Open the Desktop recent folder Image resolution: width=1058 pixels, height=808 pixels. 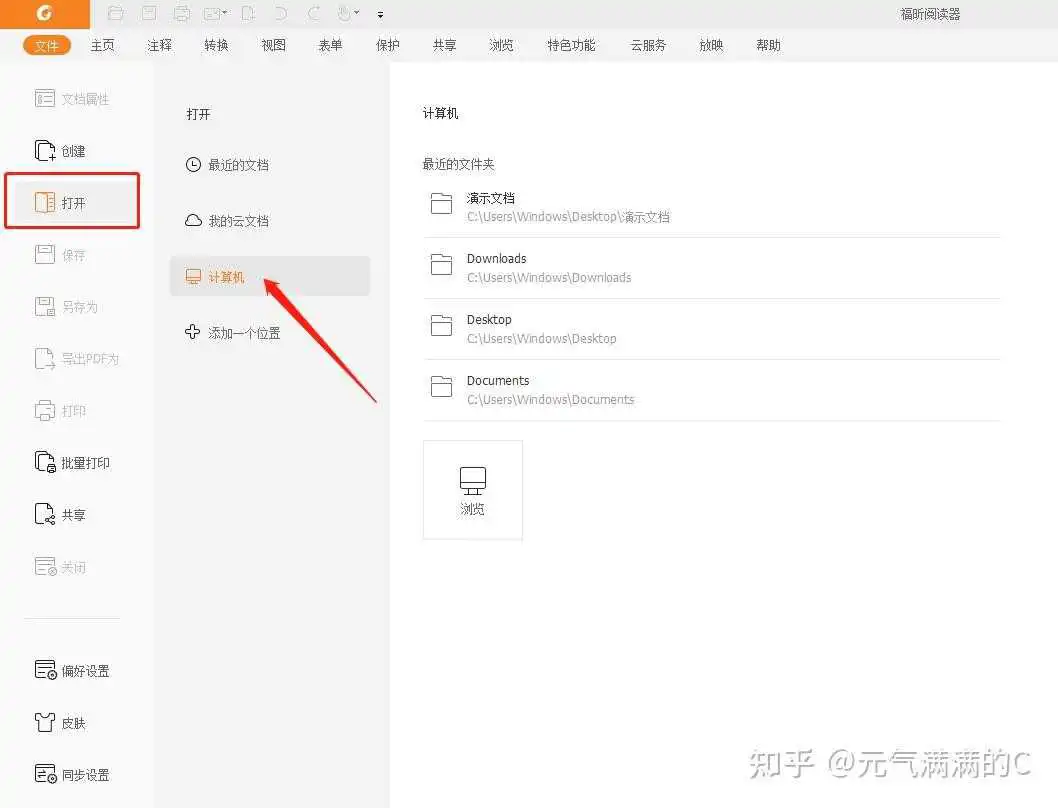click(x=711, y=329)
